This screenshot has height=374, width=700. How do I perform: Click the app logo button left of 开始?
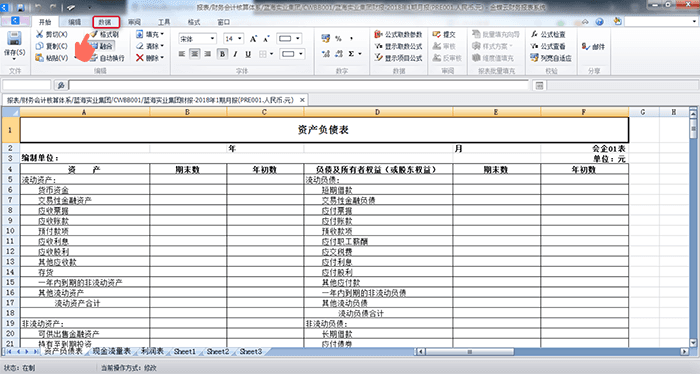click(x=15, y=21)
